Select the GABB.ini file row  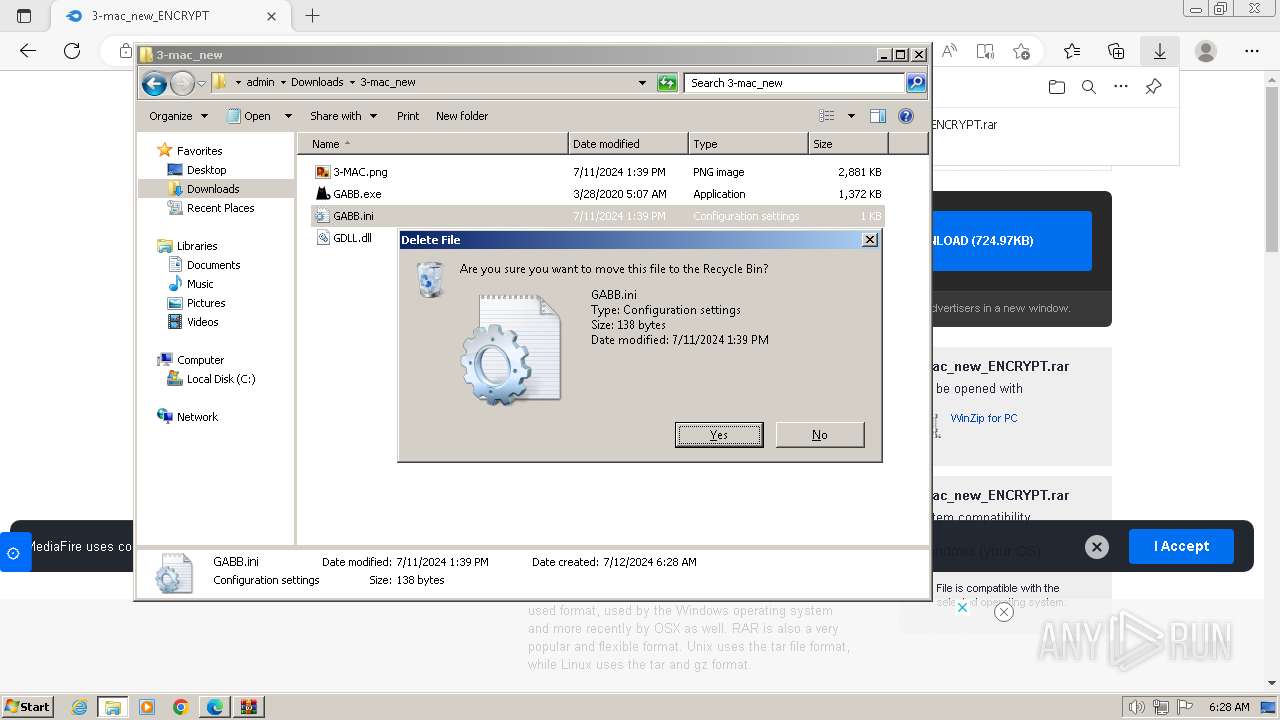click(x=598, y=216)
